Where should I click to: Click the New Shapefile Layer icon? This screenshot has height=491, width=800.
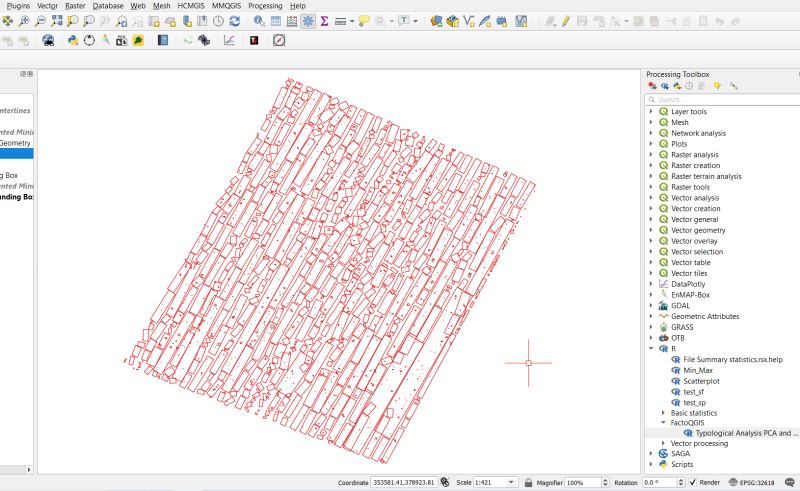coord(468,21)
